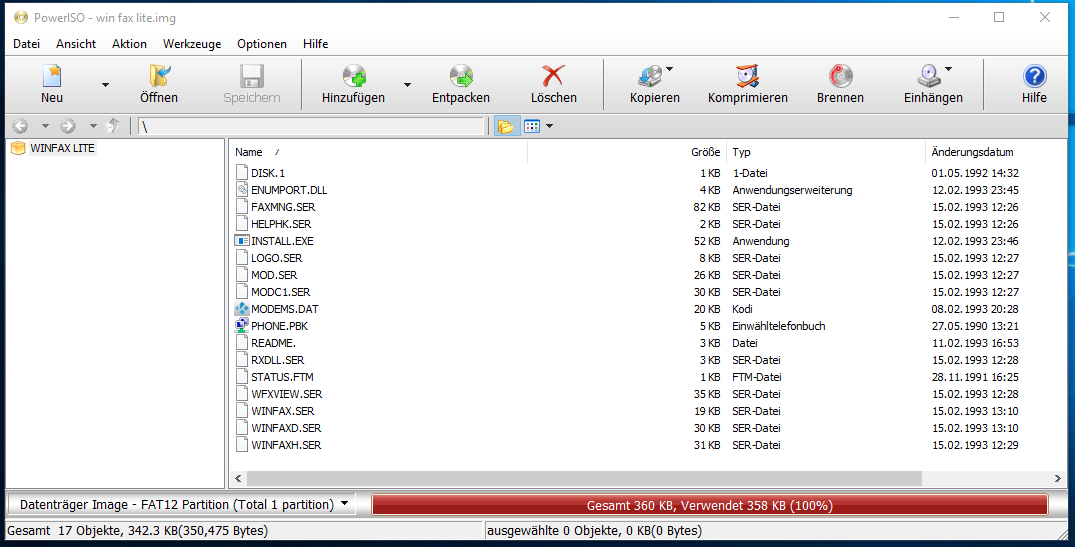Open the forward history dropdown arrow
This screenshot has height=547, width=1075.
pyautogui.click(x=93, y=126)
